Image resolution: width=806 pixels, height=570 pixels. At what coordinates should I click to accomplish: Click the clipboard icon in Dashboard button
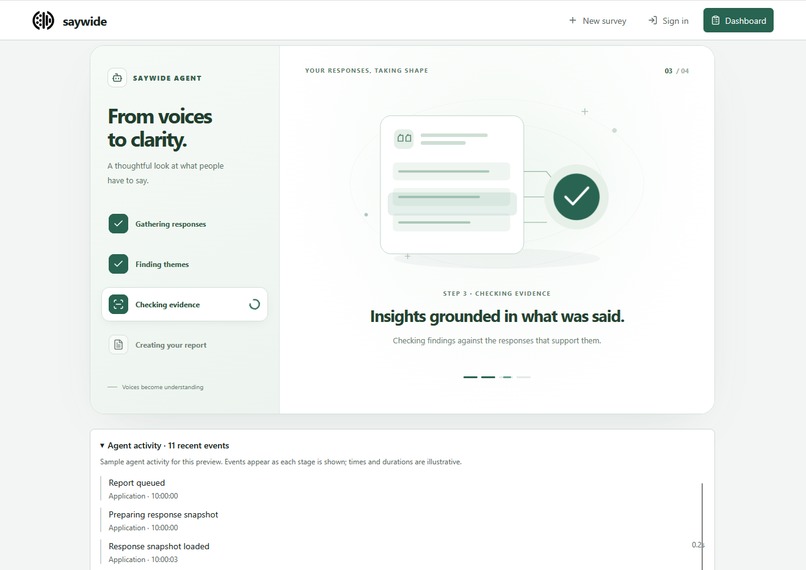click(716, 21)
